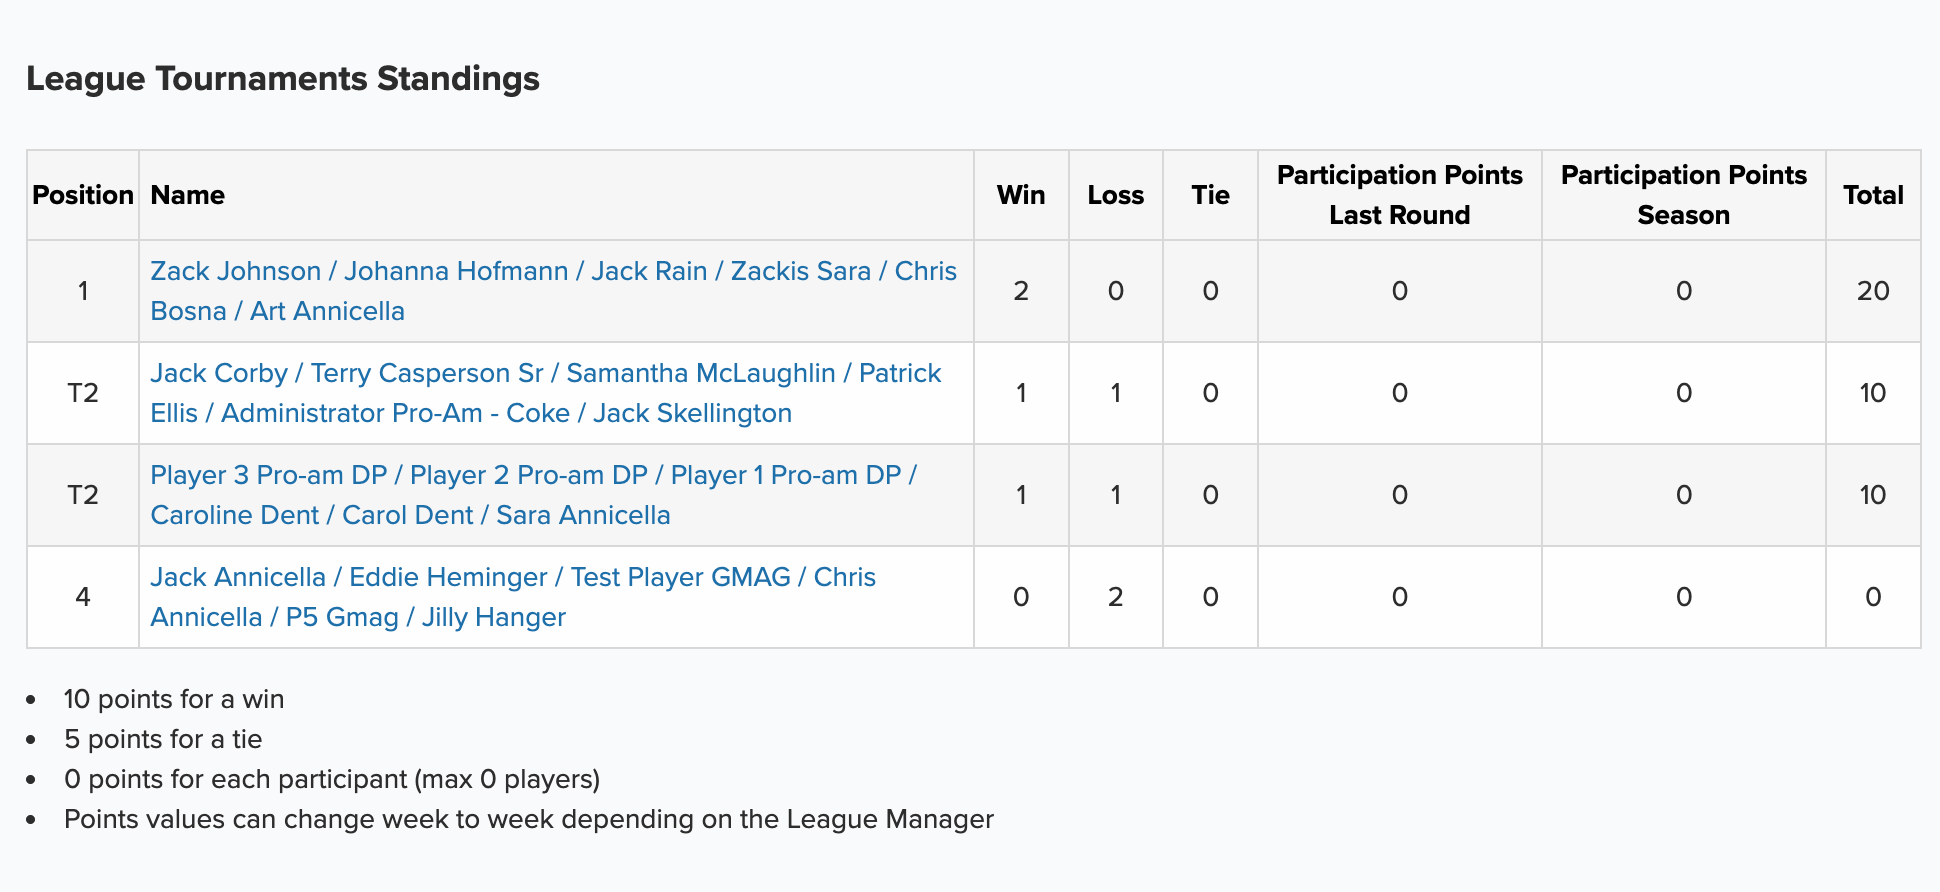Viewport: 1940px width, 892px height.
Task: Click the Loss count 2 for last team
Action: pyautogui.click(x=1116, y=597)
